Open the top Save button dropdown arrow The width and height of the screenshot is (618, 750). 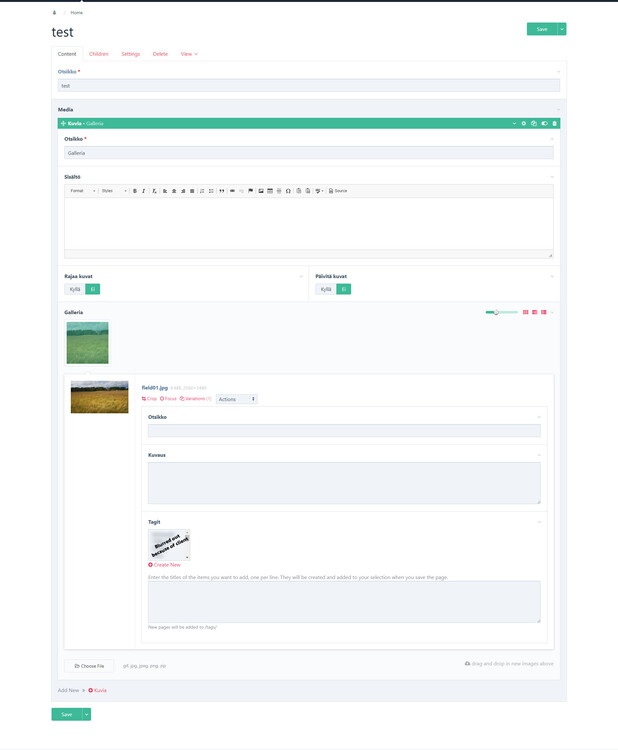[562, 29]
